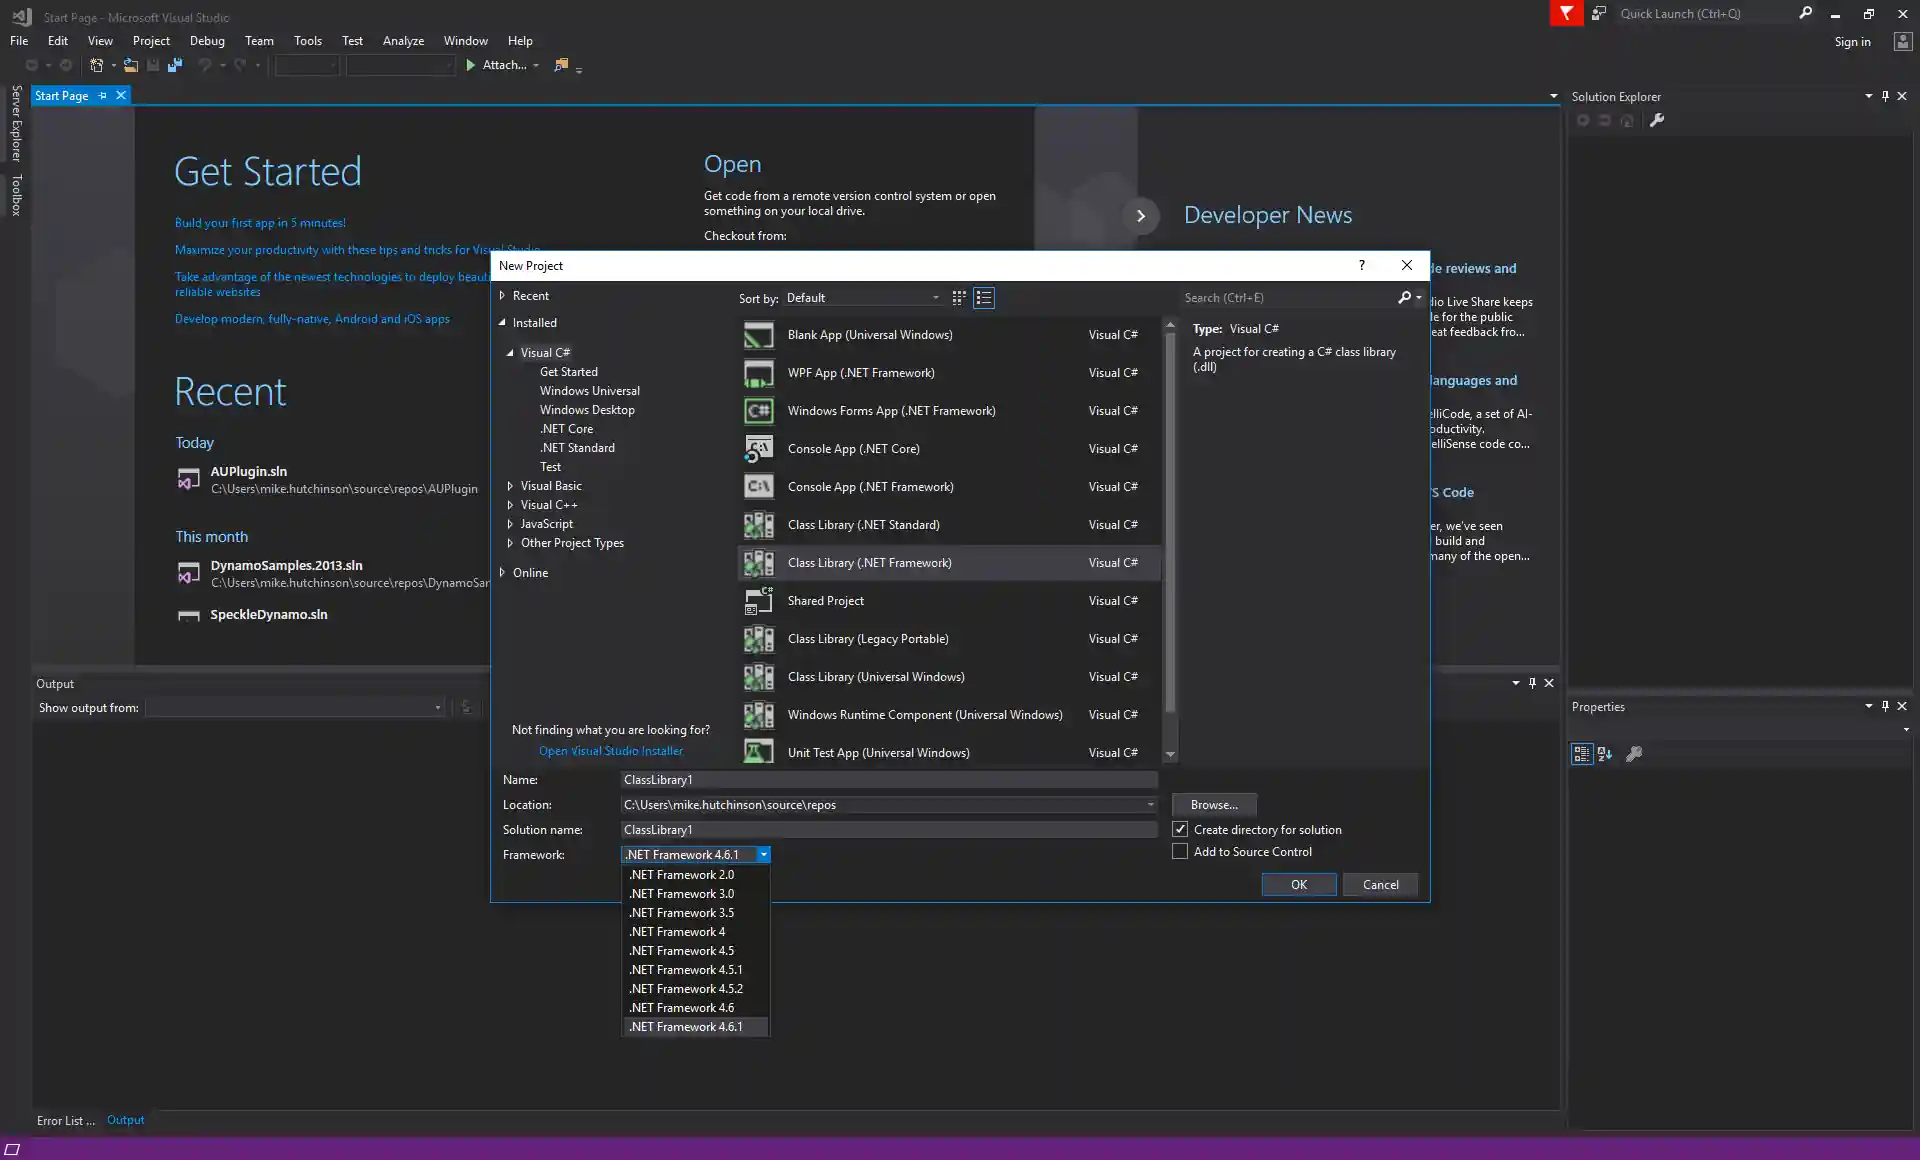Switch Properties panel to alphabetical sorting
Screen dimensions: 1920x1160
click(1604, 754)
